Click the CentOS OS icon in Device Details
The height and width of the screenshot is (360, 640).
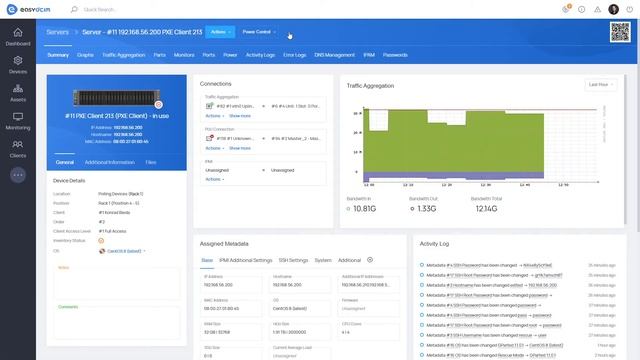102,251
